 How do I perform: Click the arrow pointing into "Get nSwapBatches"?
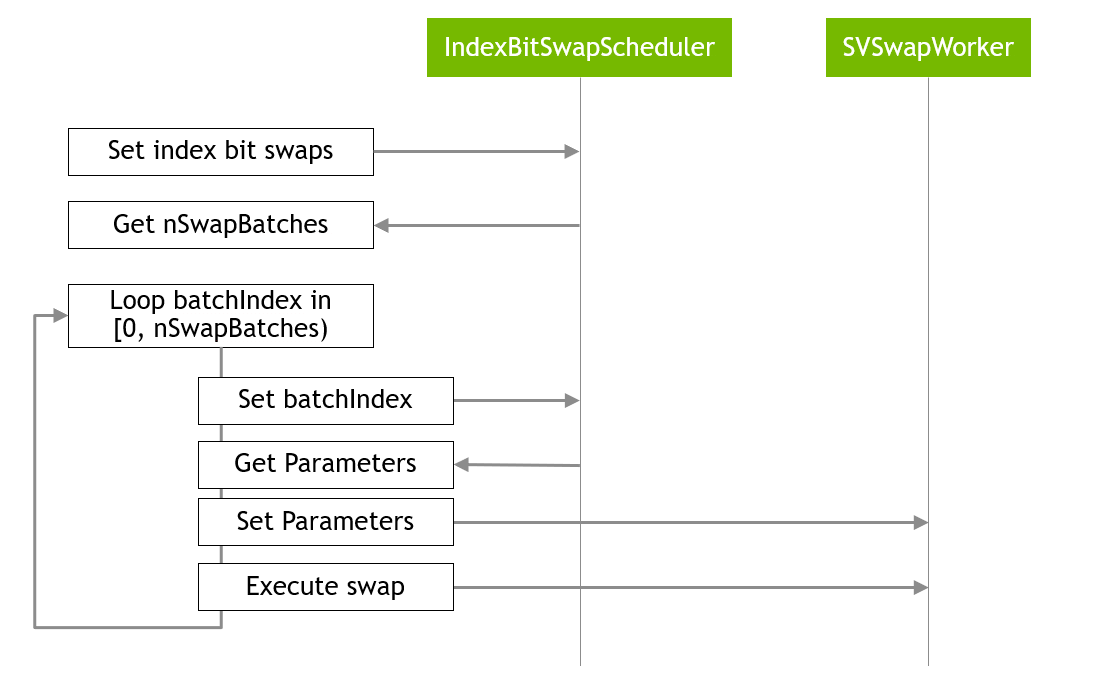[x=476, y=226]
